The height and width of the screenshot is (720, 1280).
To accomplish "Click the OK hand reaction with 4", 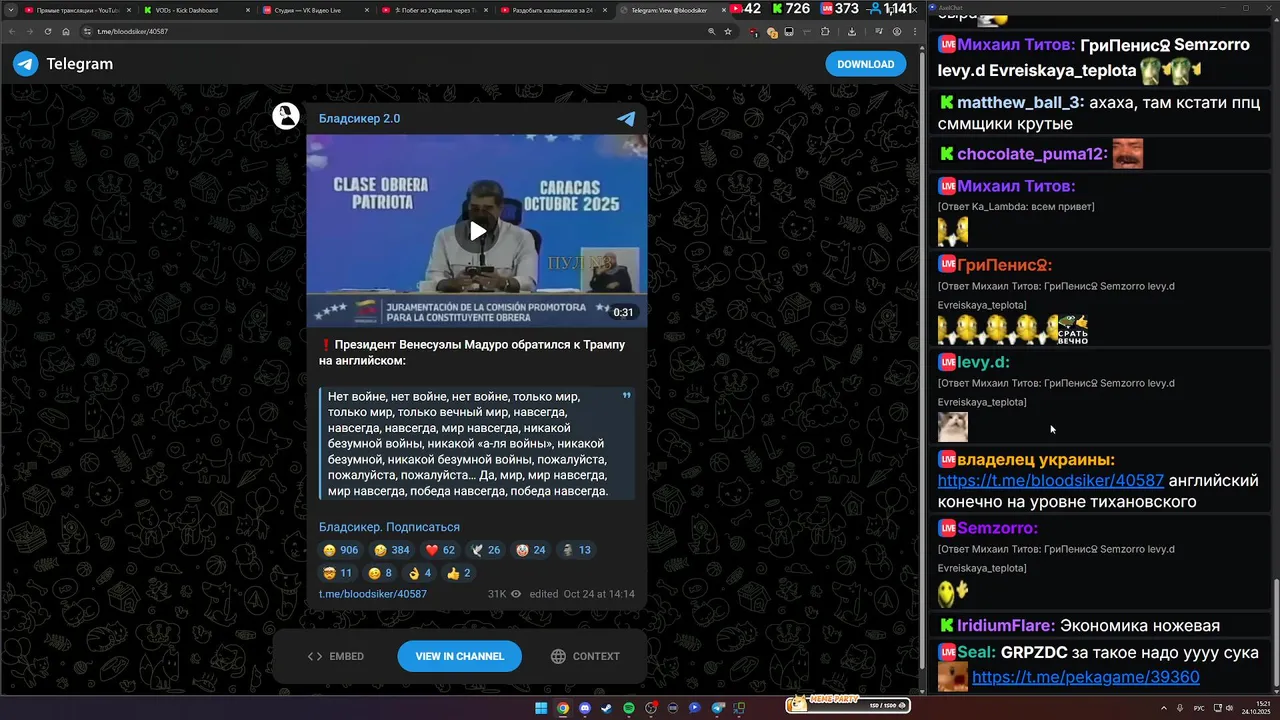I will [x=419, y=573].
